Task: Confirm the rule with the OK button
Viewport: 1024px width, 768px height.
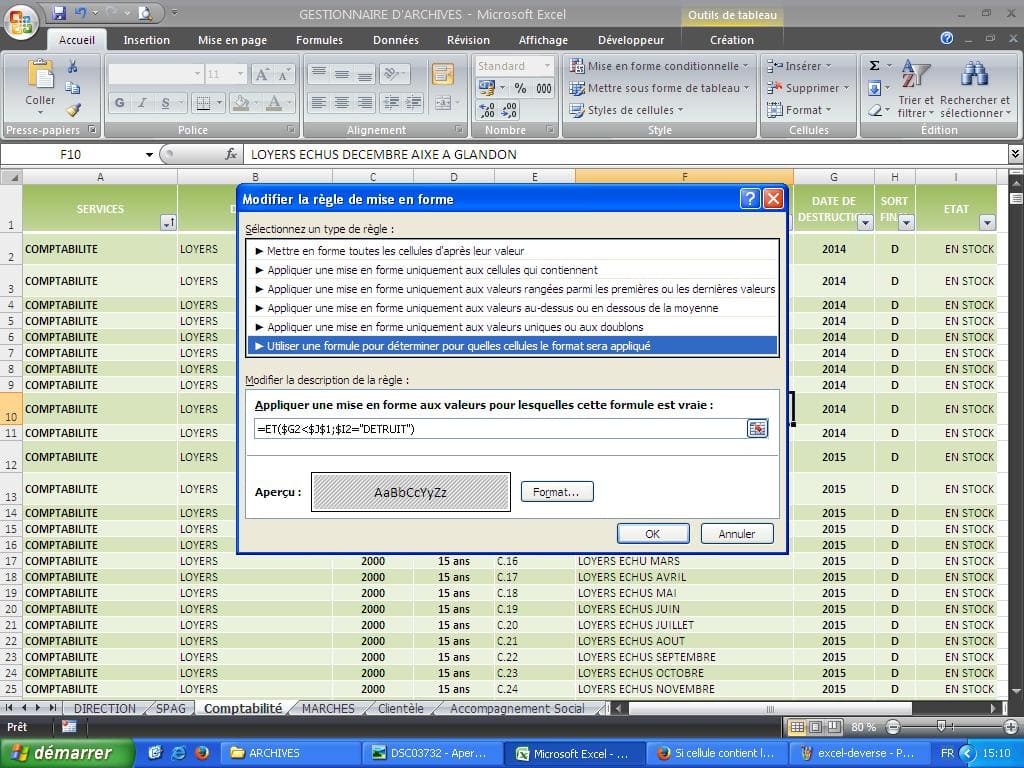Action: click(652, 534)
